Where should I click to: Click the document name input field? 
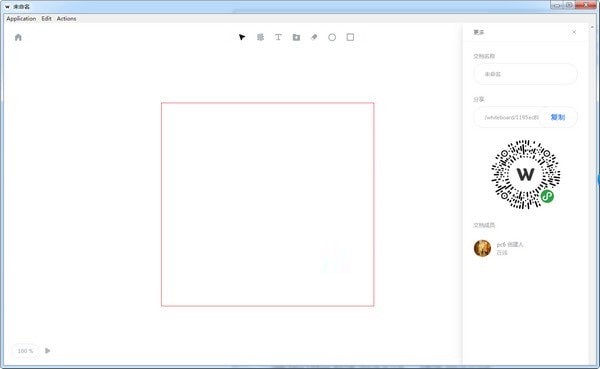click(525, 74)
